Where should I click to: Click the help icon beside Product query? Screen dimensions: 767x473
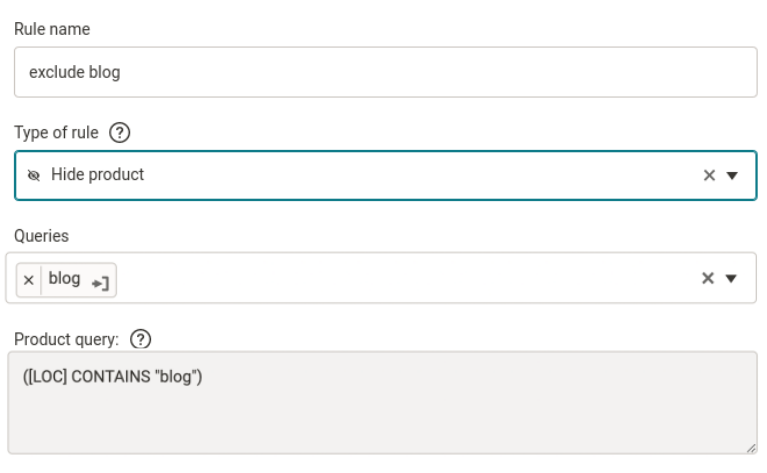[x=140, y=339]
